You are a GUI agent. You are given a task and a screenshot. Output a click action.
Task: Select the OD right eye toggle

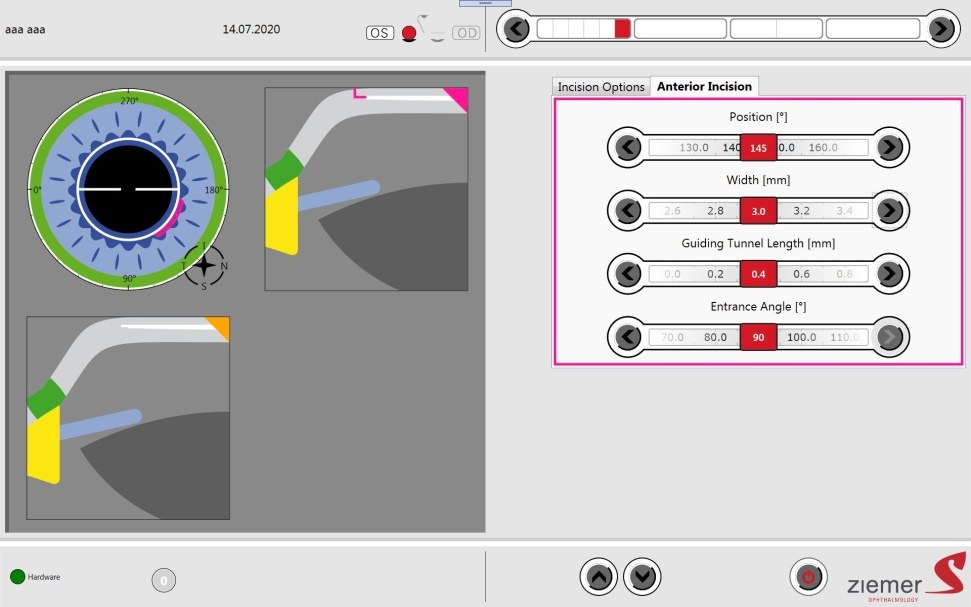(x=466, y=33)
